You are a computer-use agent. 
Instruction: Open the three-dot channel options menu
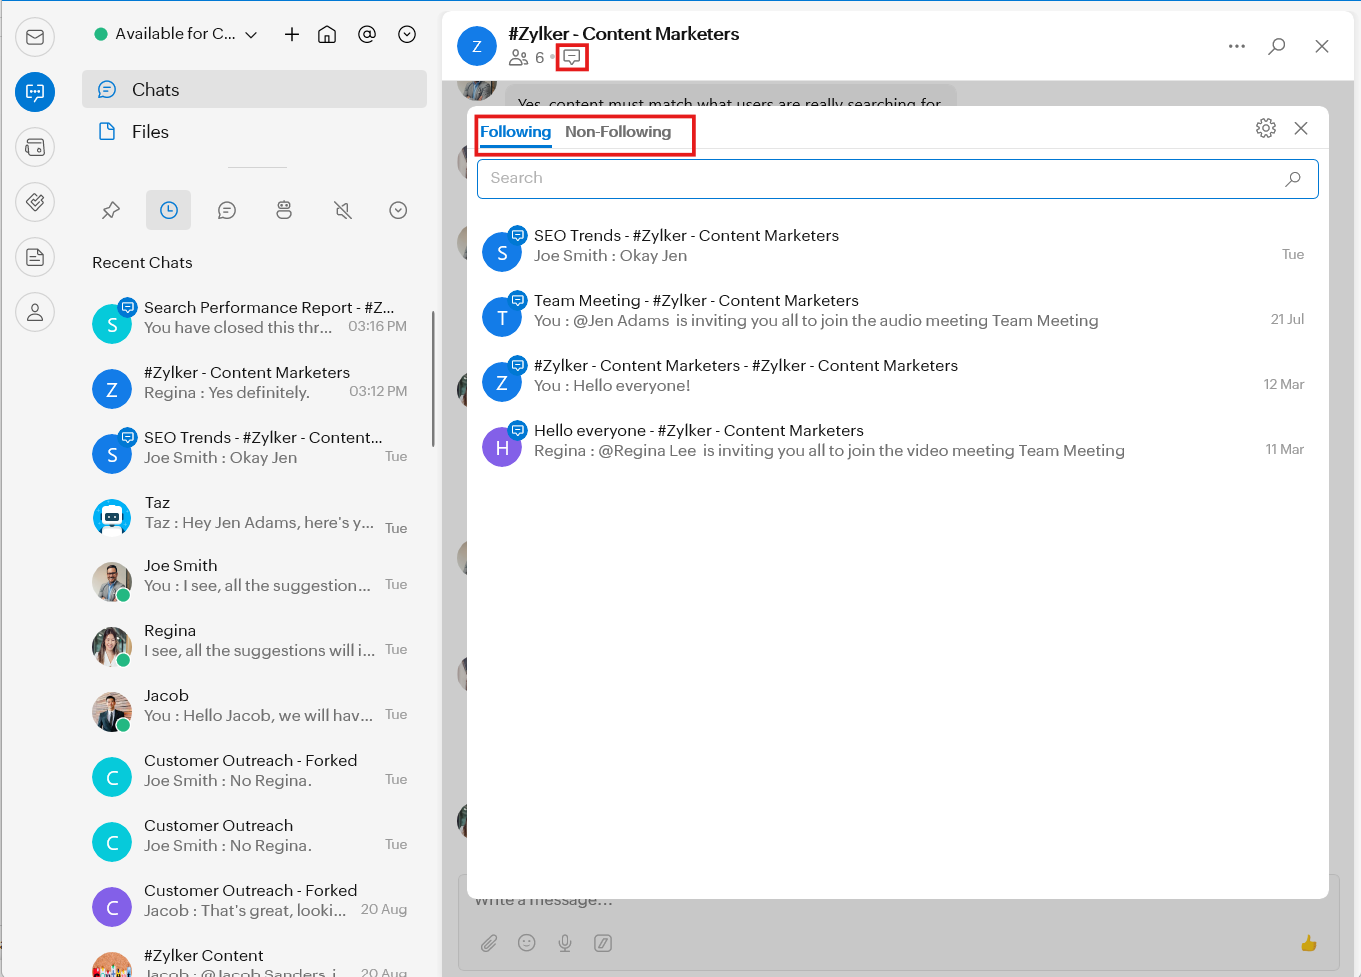click(1237, 46)
